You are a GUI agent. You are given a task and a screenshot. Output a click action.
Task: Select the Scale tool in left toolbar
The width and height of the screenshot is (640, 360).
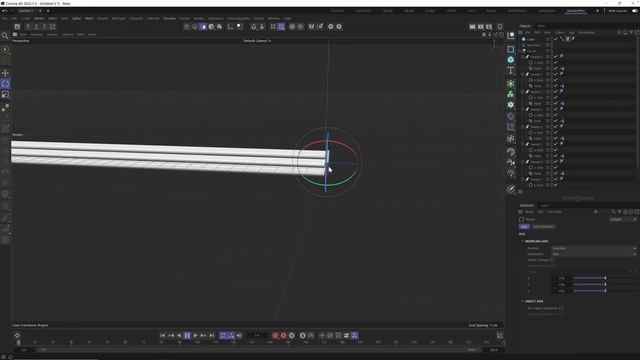(x=5, y=94)
